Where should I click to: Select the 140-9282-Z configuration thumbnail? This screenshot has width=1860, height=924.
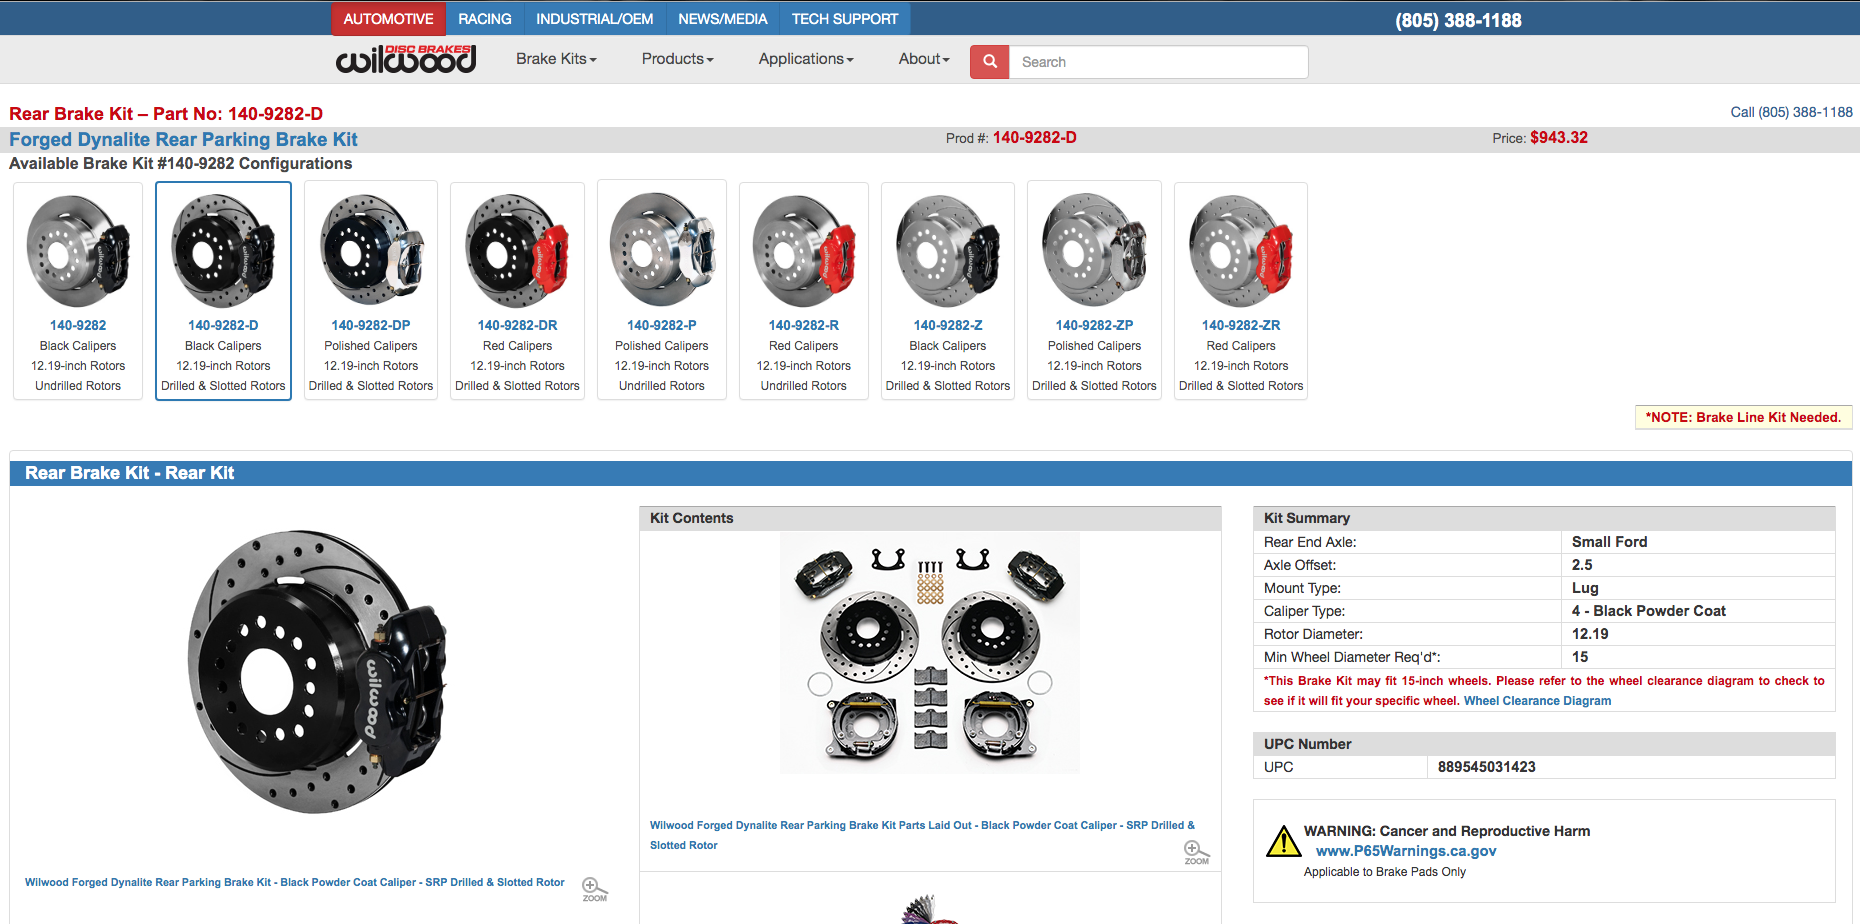pos(948,250)
